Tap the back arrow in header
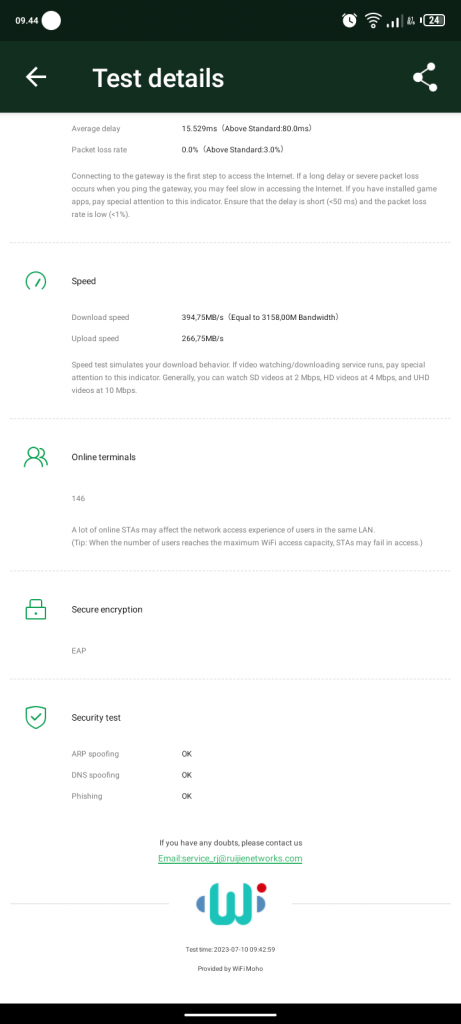 pyautogui.click(x=36, y=76)
